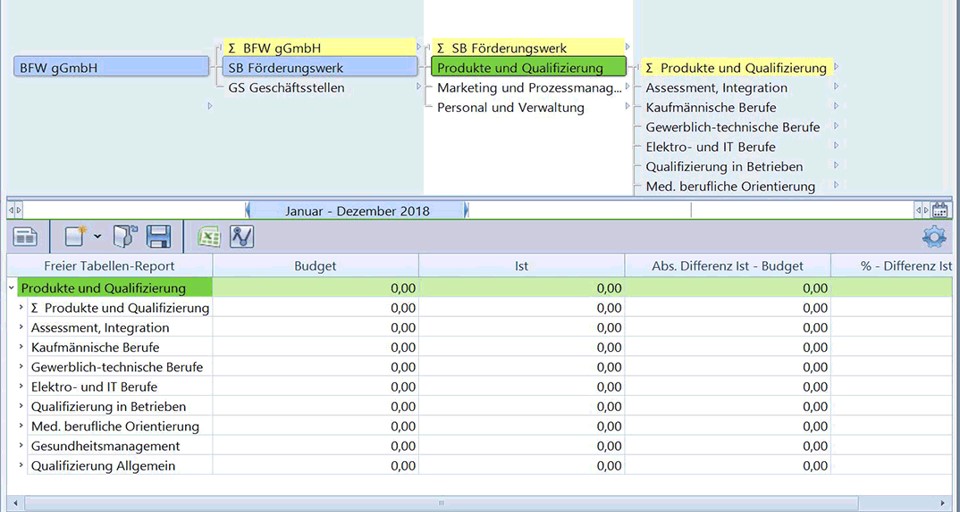Click the left arrow of the horizontal scrollbar
This screenshot has width=960, height=512.
tap(15, 503)
